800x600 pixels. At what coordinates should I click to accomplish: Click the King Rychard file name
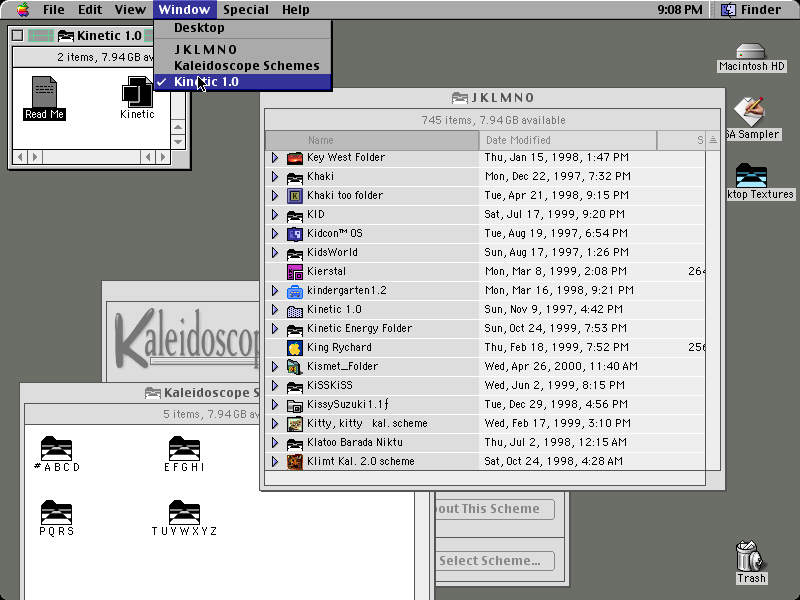[339, 347]
